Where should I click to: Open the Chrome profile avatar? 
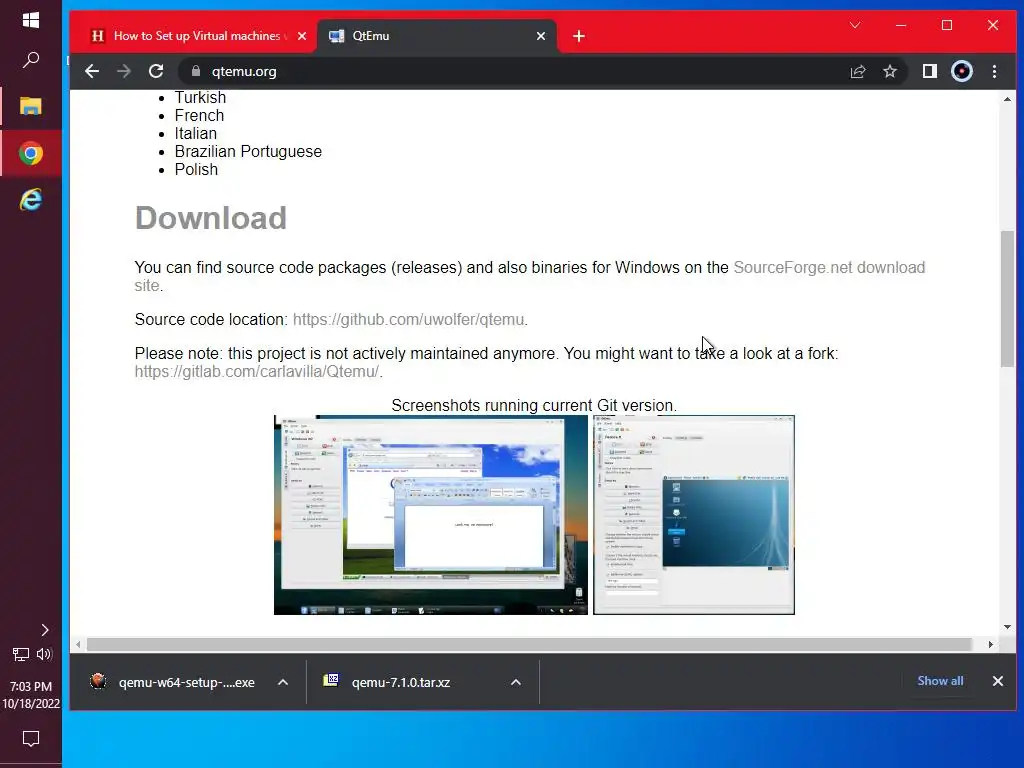[x=962, y=71]
